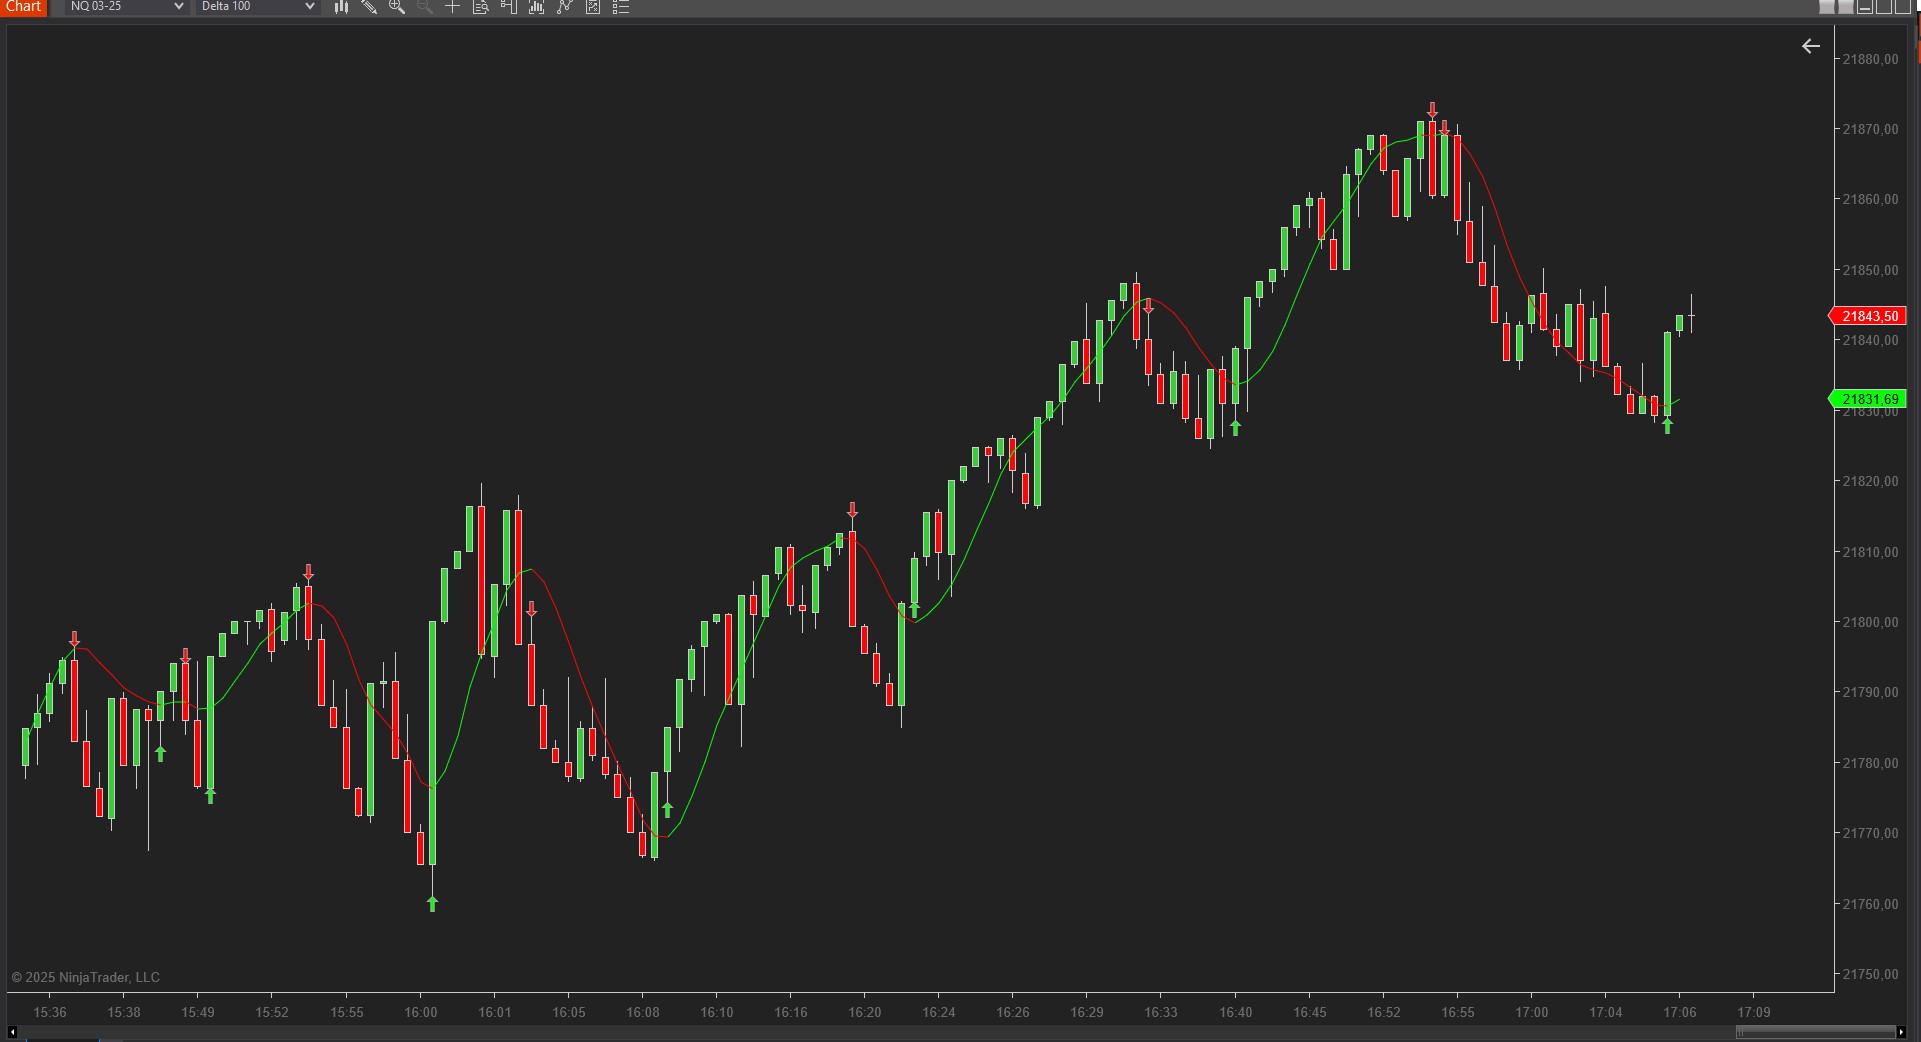The image size is (1921, 1042).
Task: Open the data box search icon
Action: (x=480, y=7)
